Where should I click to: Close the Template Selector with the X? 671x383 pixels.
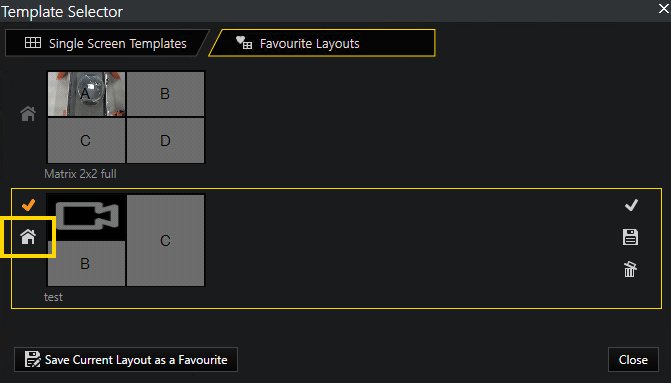(x=664, y=8)
